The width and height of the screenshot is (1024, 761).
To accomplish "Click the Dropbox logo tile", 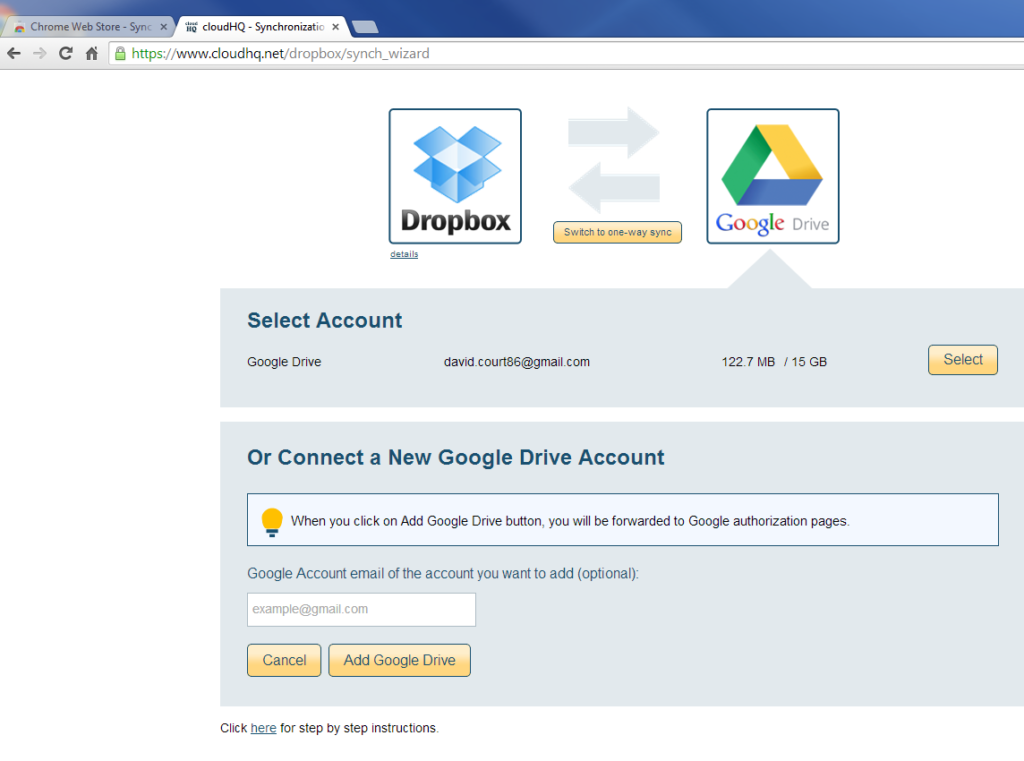I will tap(455, 176).
